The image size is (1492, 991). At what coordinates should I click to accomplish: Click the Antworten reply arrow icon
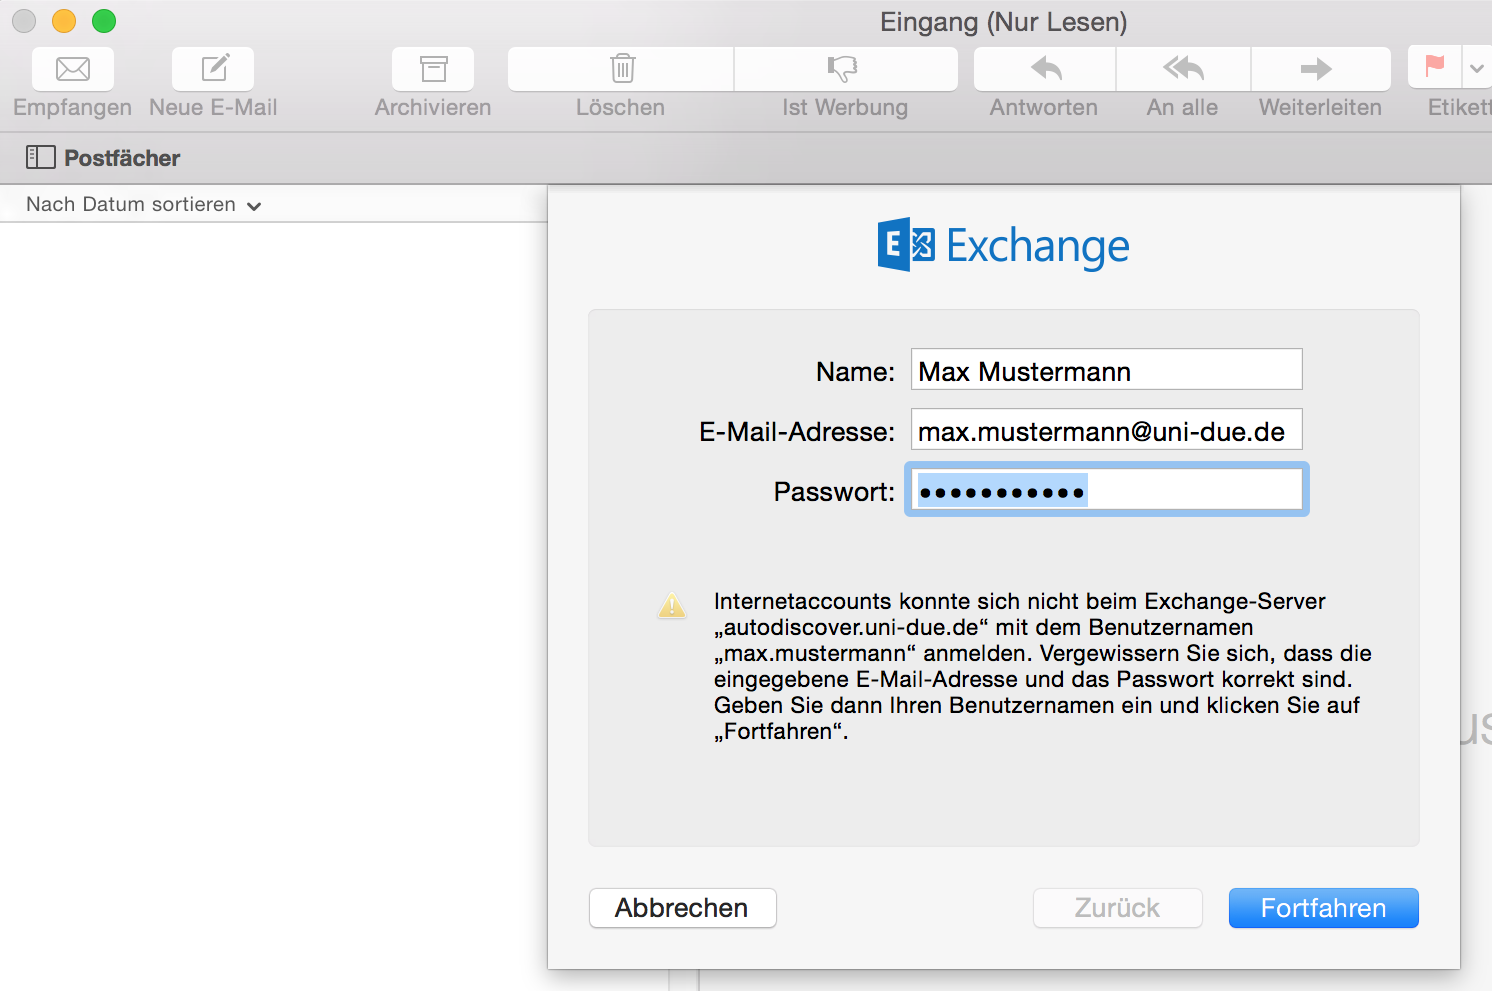[x=1043, y=69]
